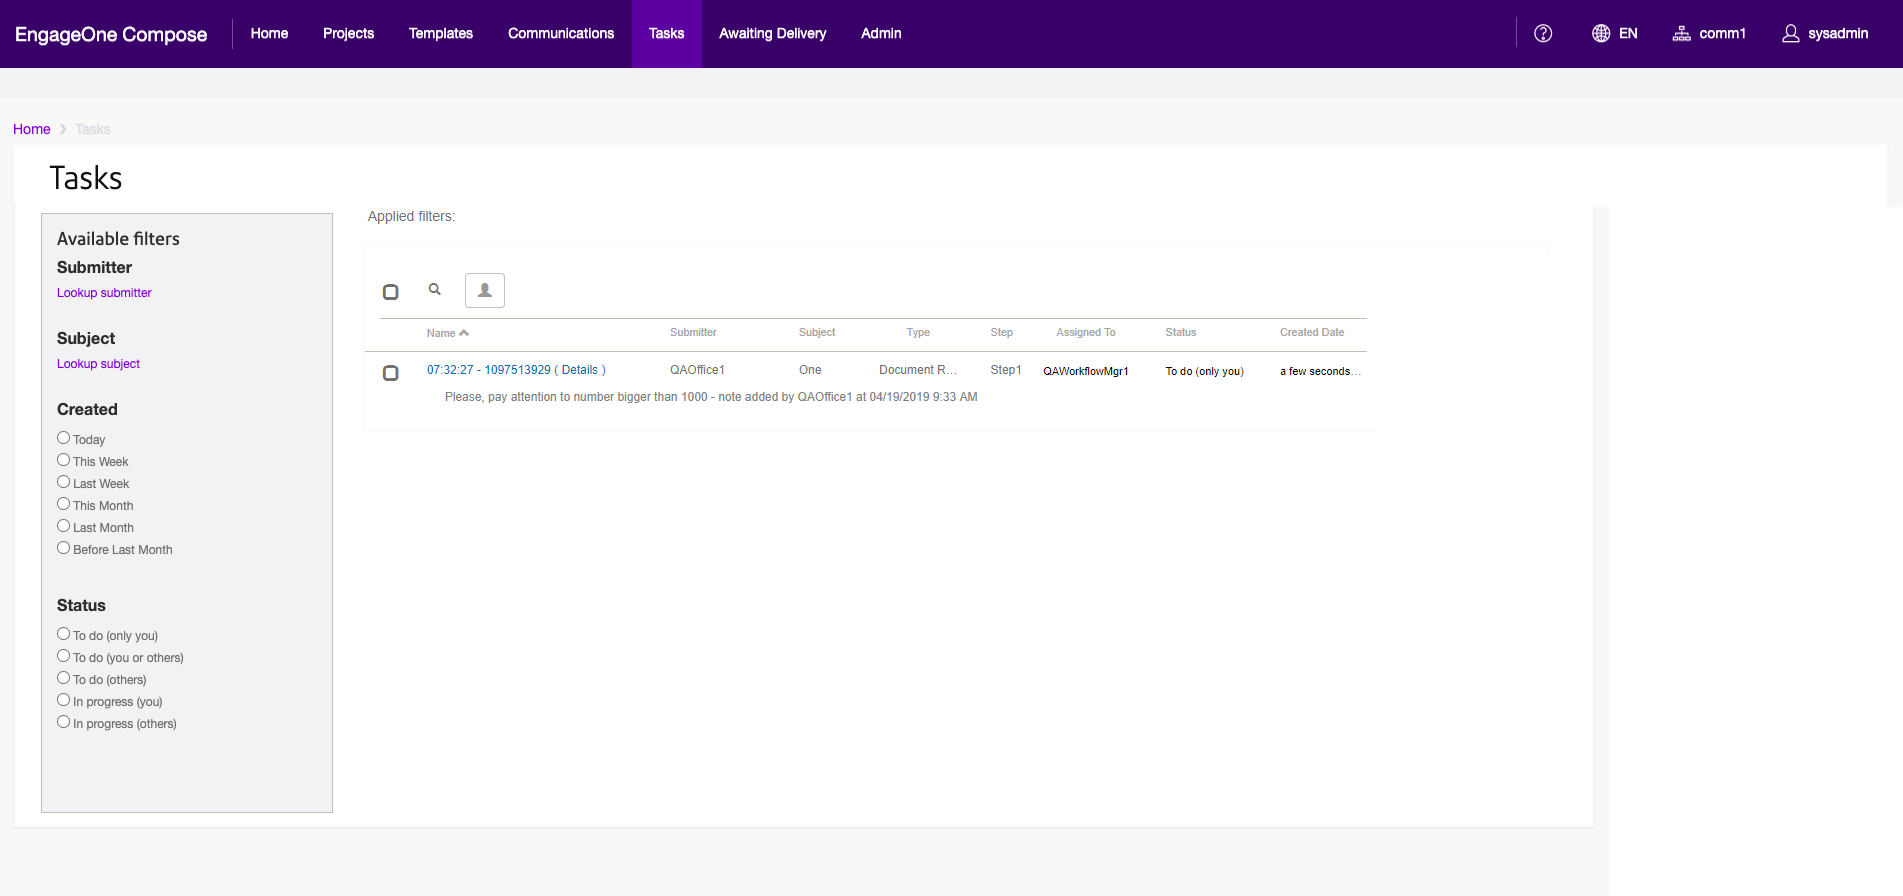Open the help question mark icon
Screen dimensions: 1903x896
point(1543,33)
